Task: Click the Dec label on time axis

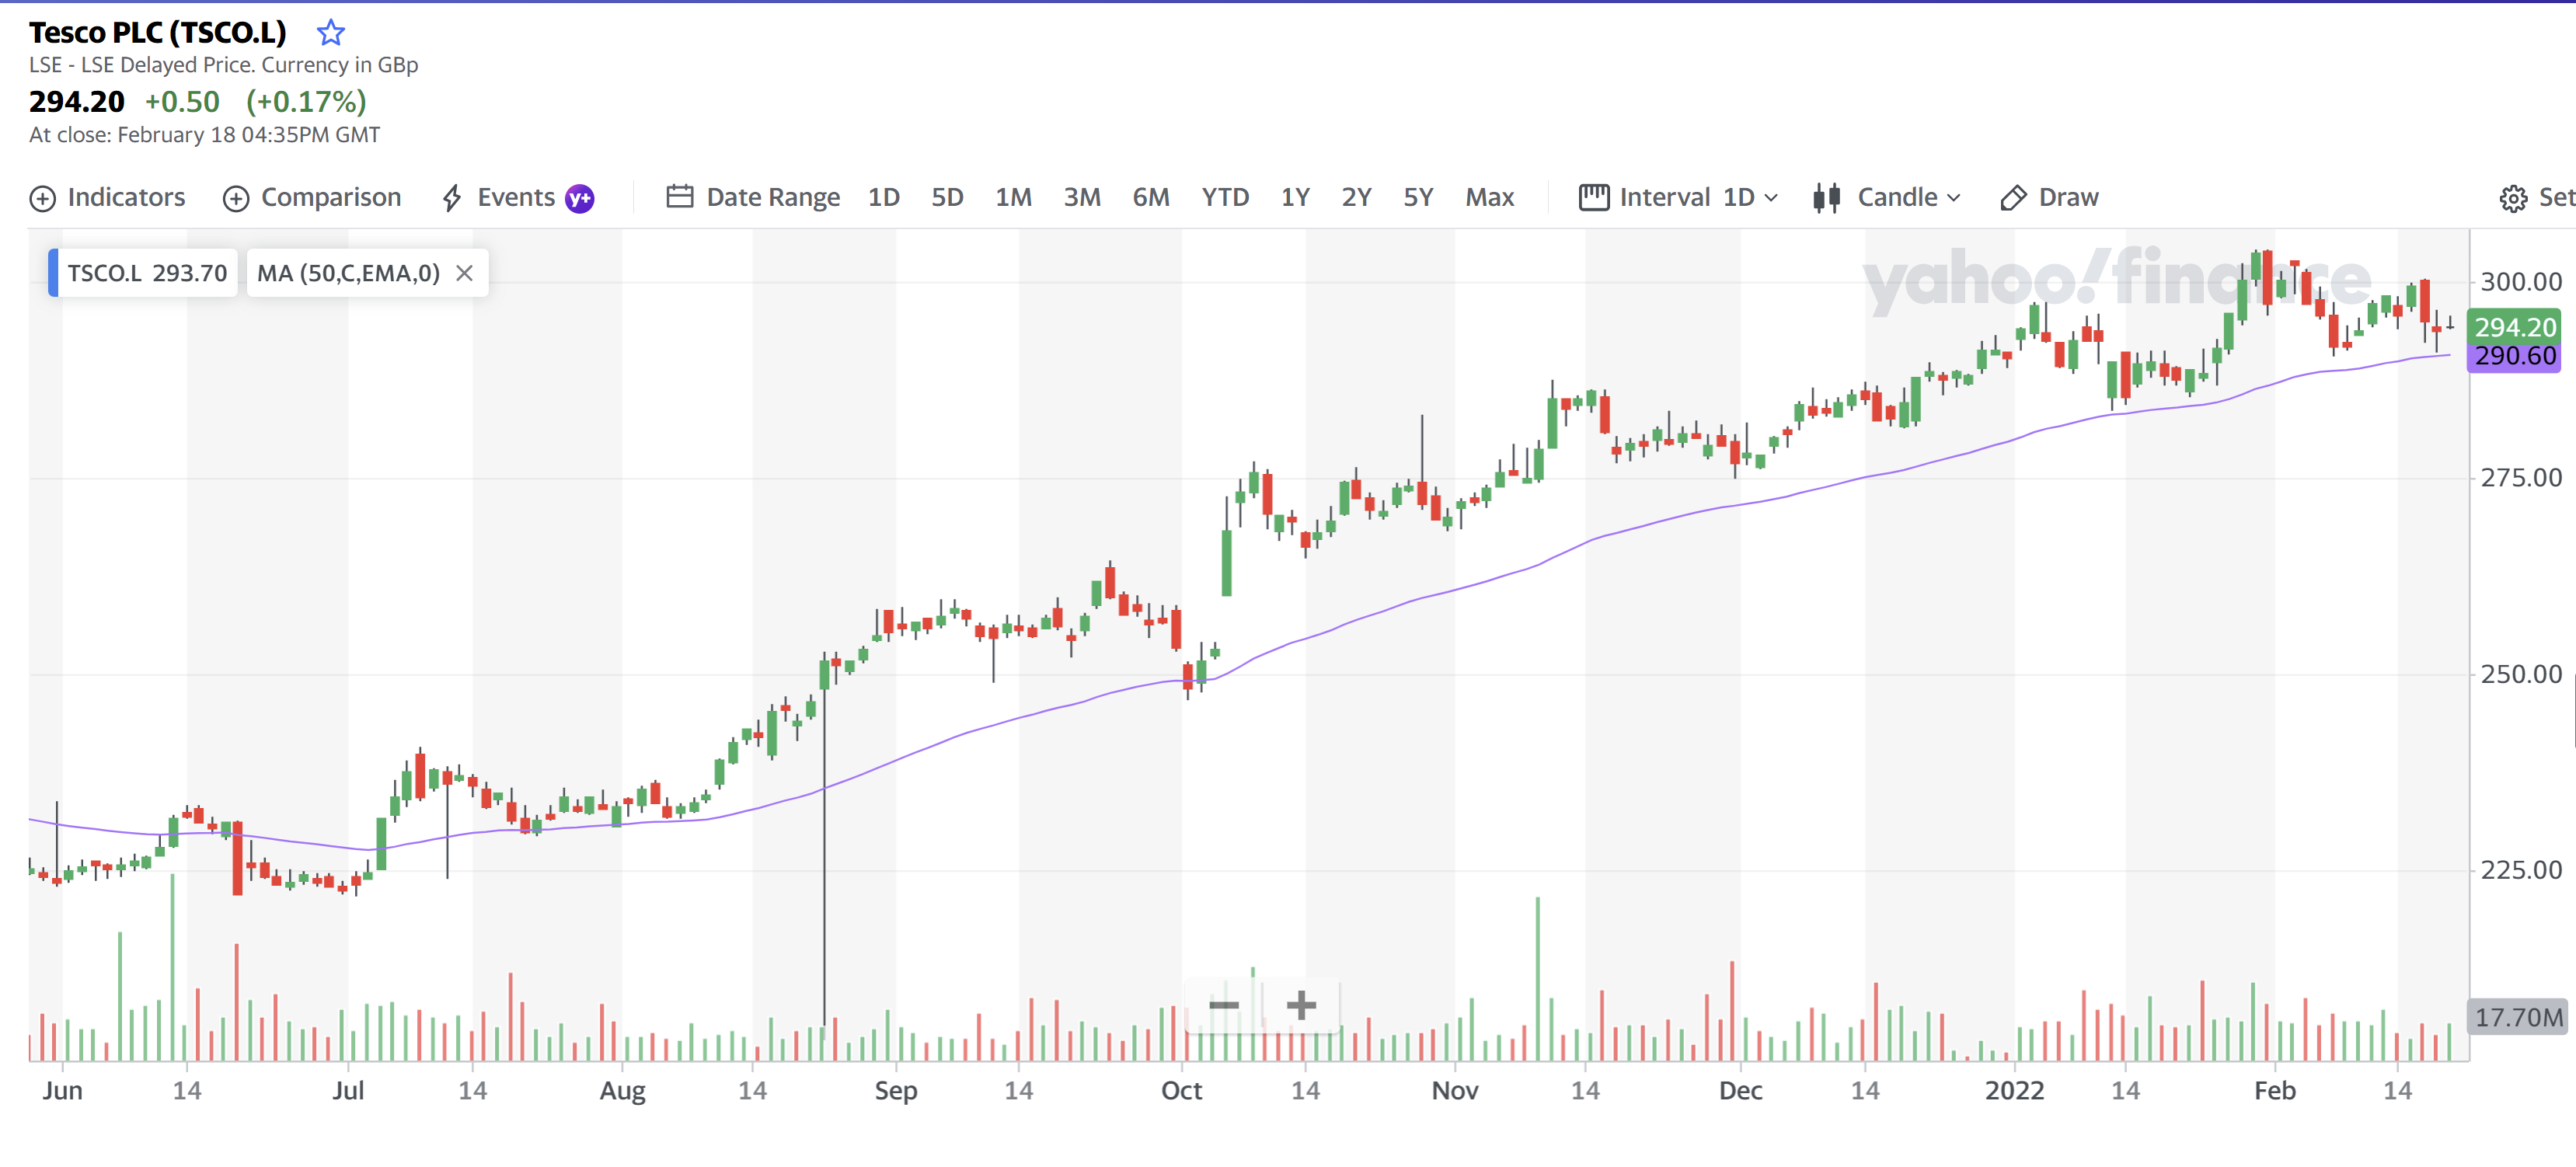Action: 1740,1090
